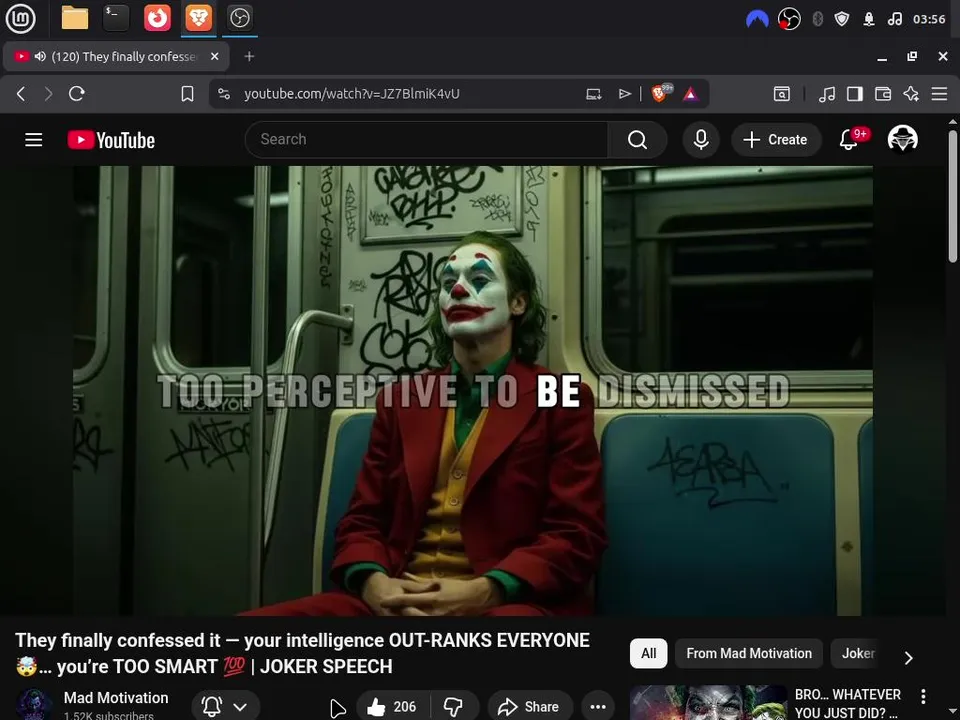Go back to previous page
This screenshot has width=960, height=720.
click(x=21, y=94)
